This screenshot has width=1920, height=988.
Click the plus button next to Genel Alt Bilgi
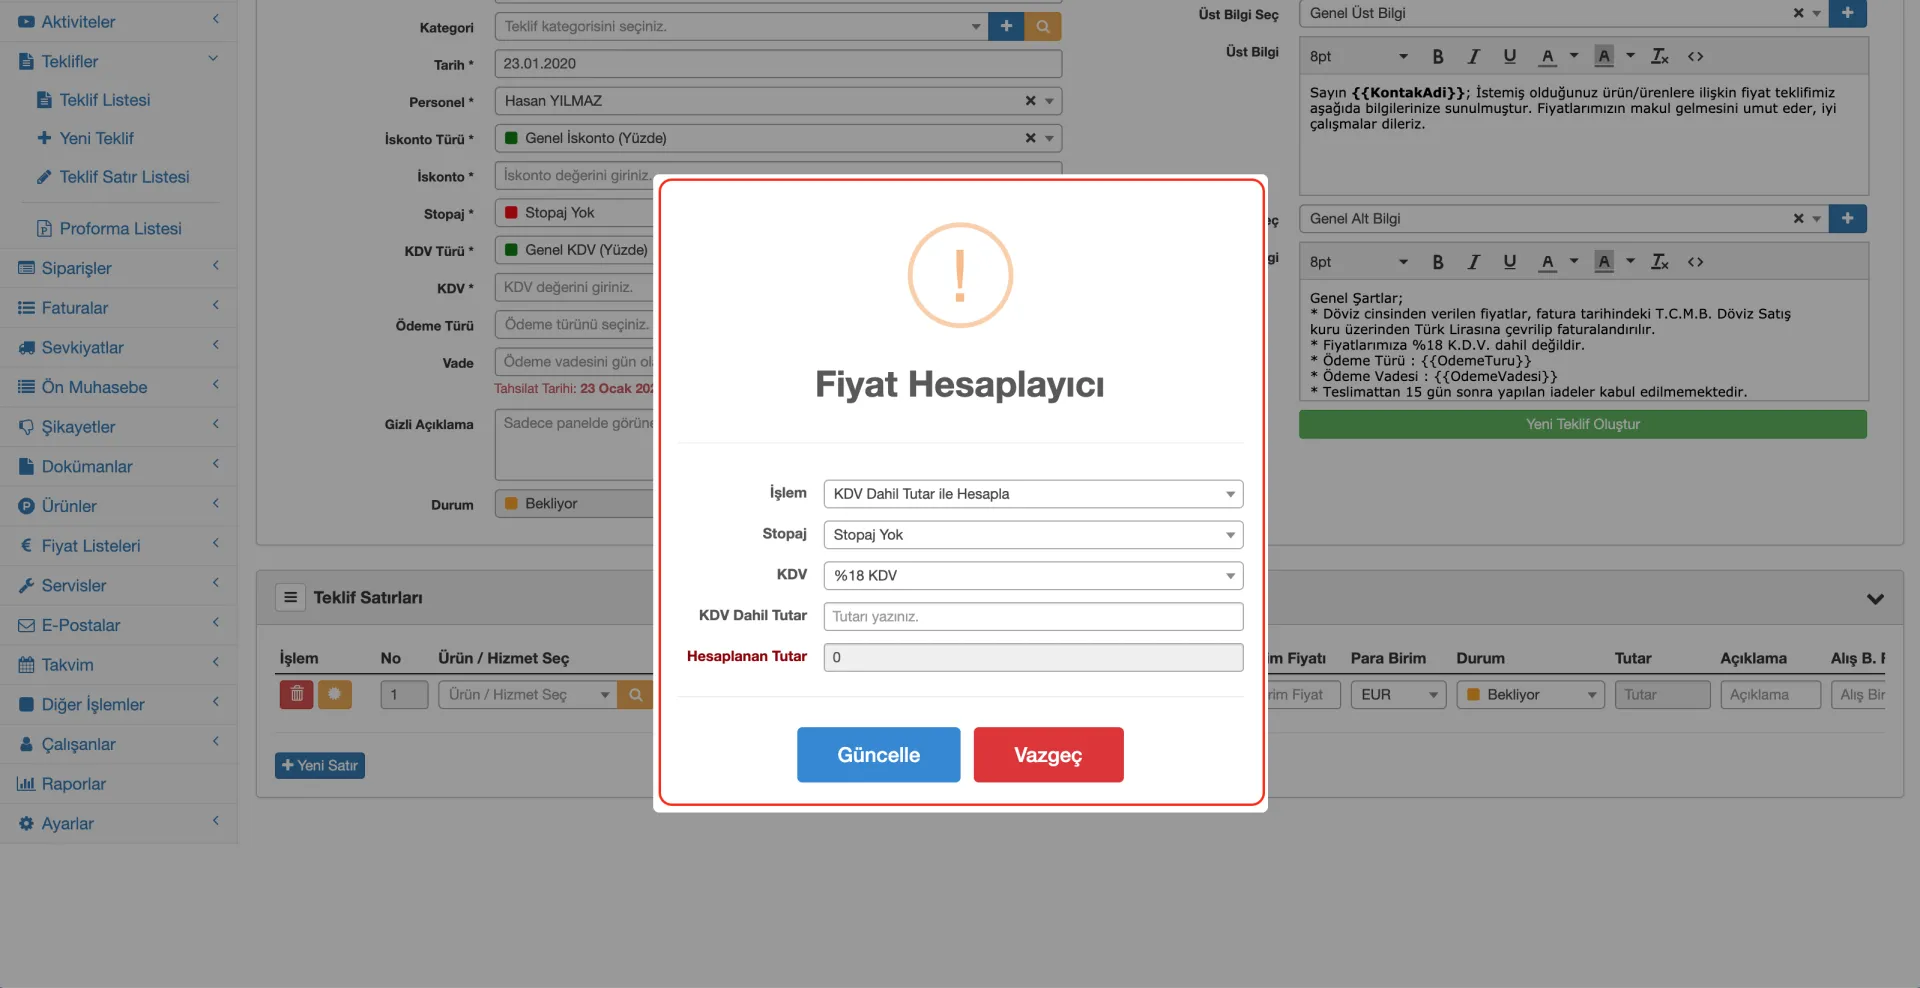[x=1847, y=218]
